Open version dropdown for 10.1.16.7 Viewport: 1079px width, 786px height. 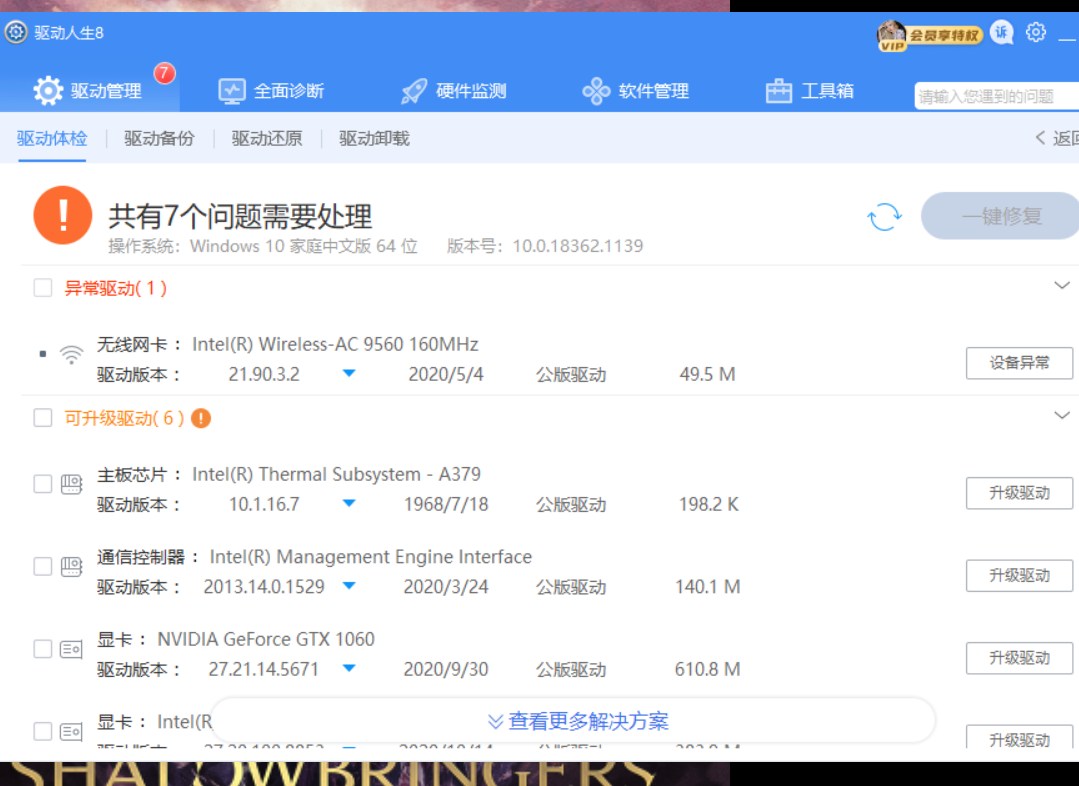(349, 503)
